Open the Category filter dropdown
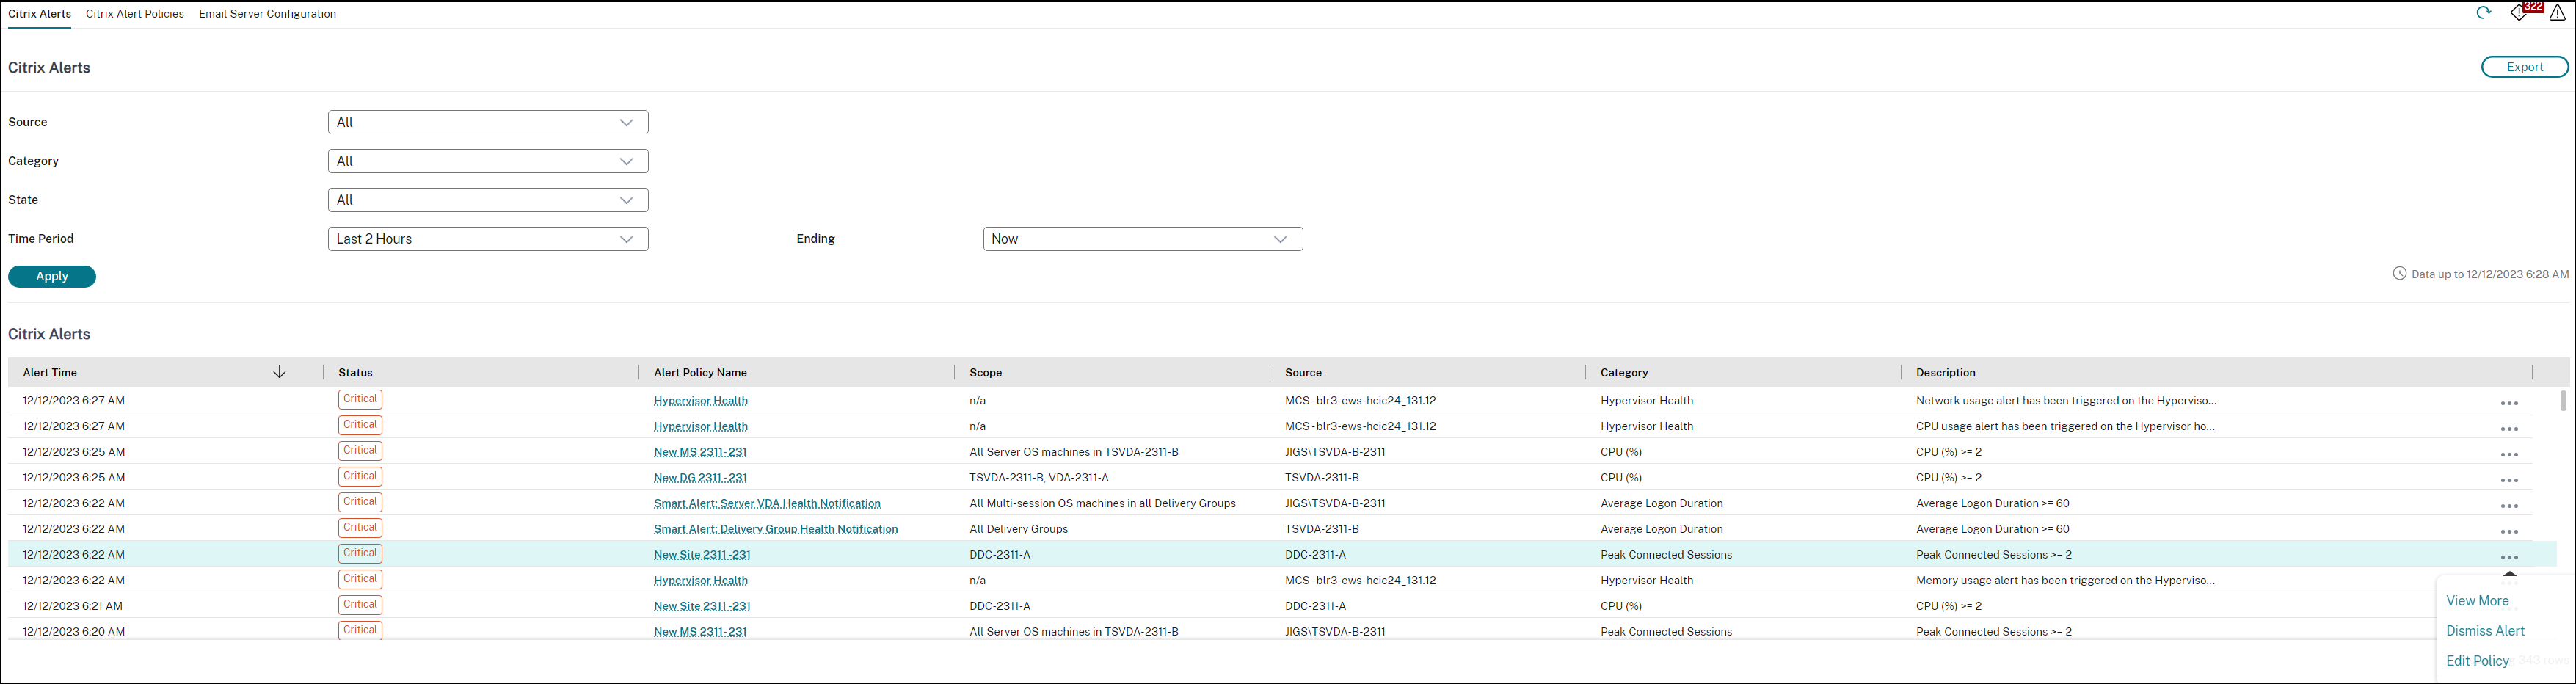The width and height of the screenshot is (2576, 684). (x=487, y=160)
